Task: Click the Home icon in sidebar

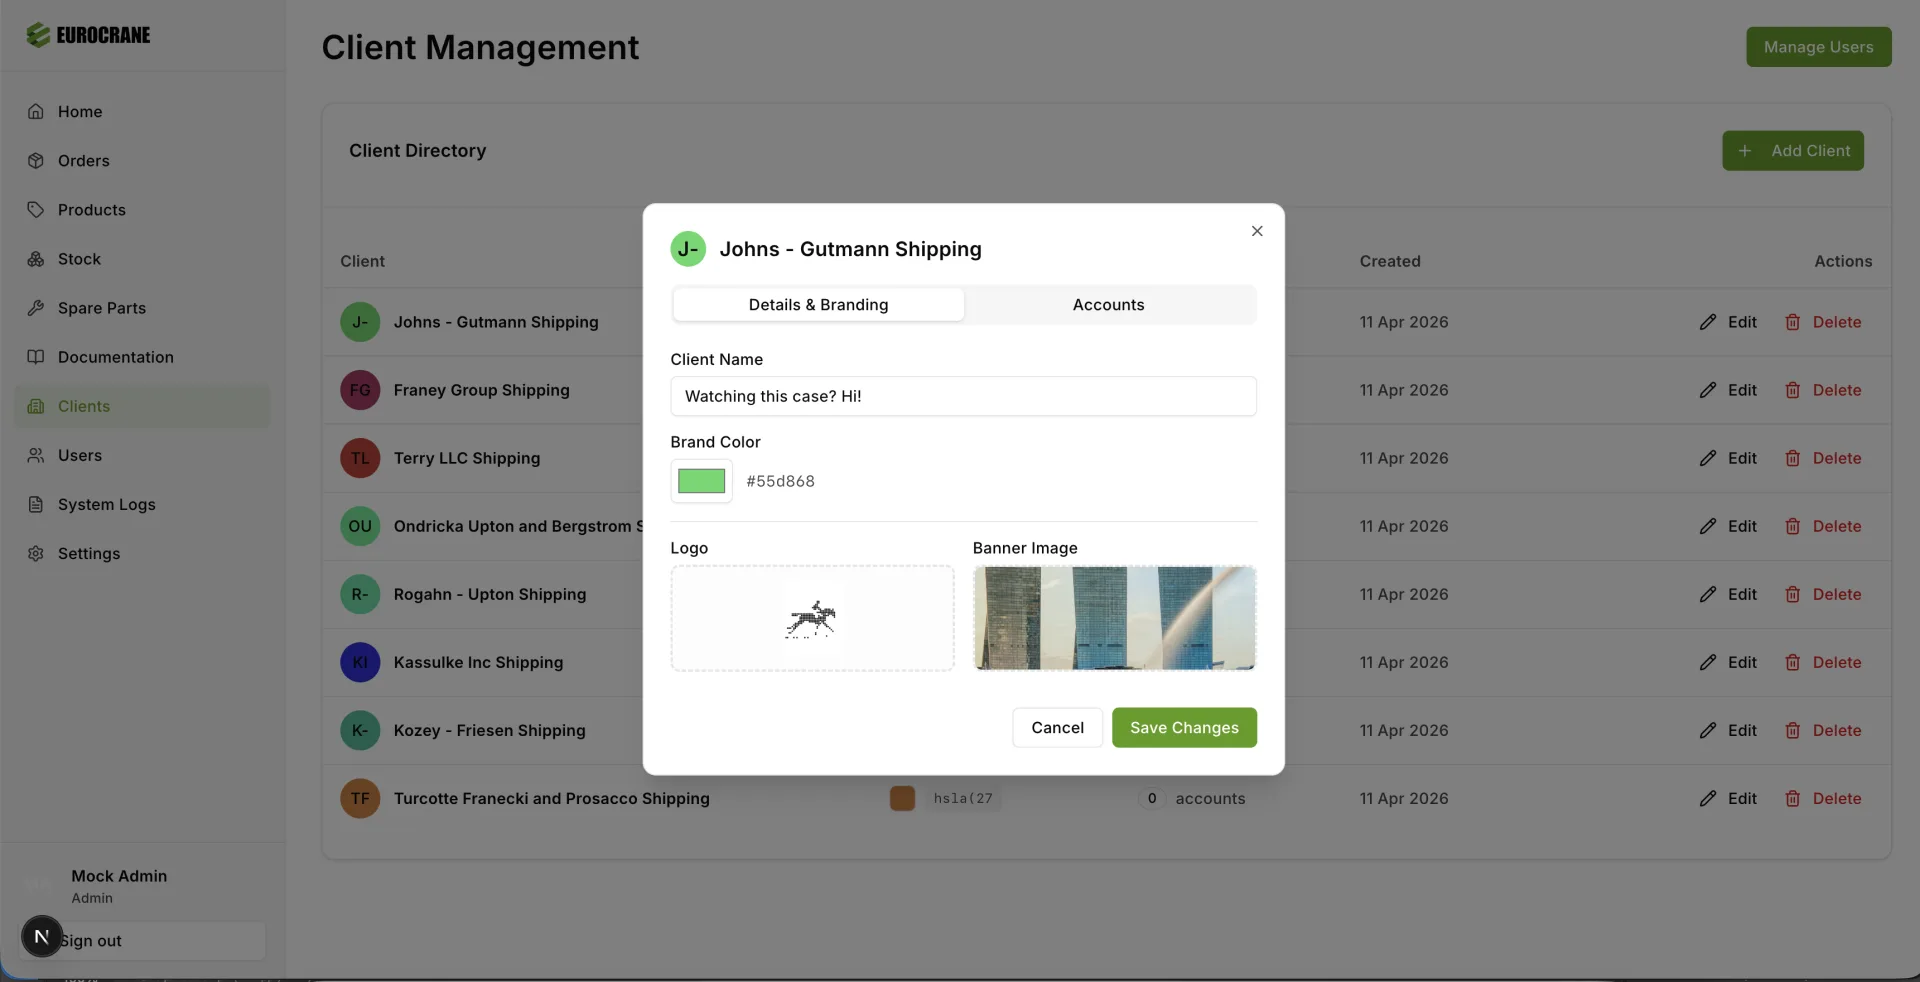Action: [x=36, y=112]
